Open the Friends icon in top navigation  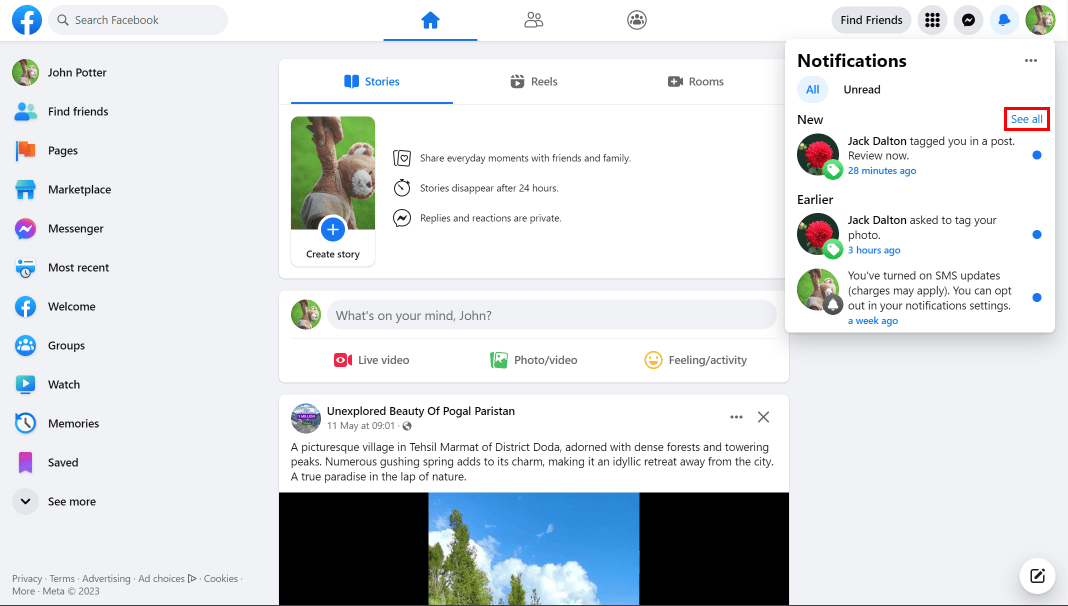pyautogui.click(x=533, y=20)
